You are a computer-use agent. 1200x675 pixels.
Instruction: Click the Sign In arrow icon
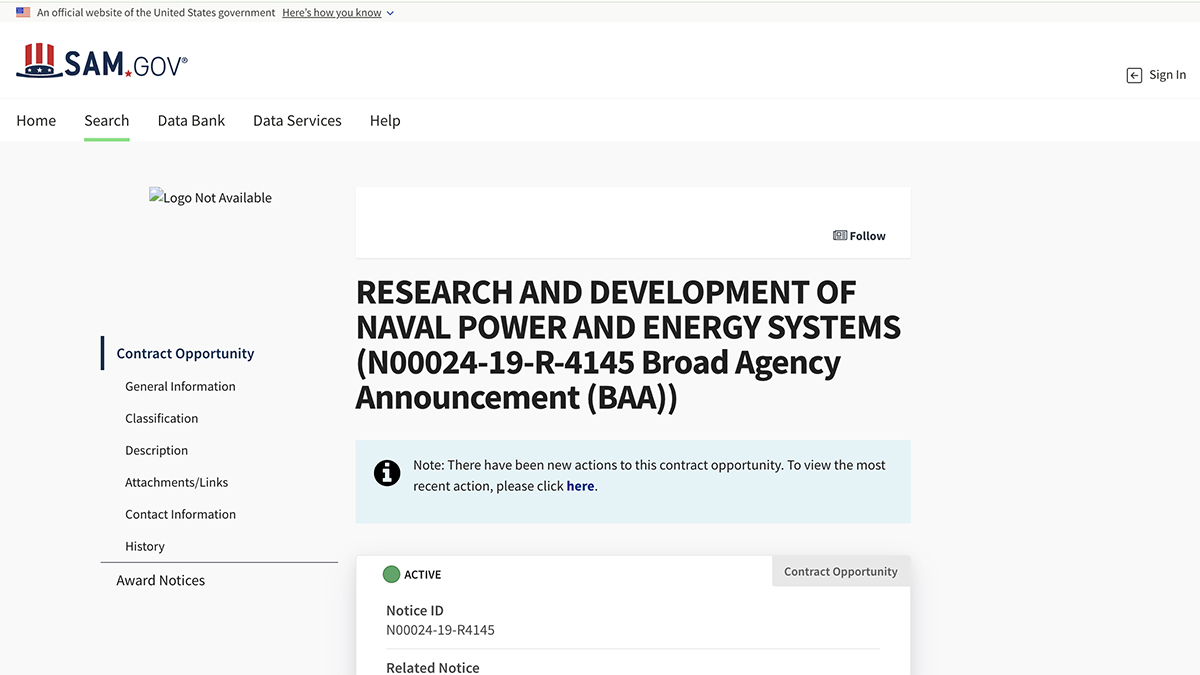point(1134,75)
